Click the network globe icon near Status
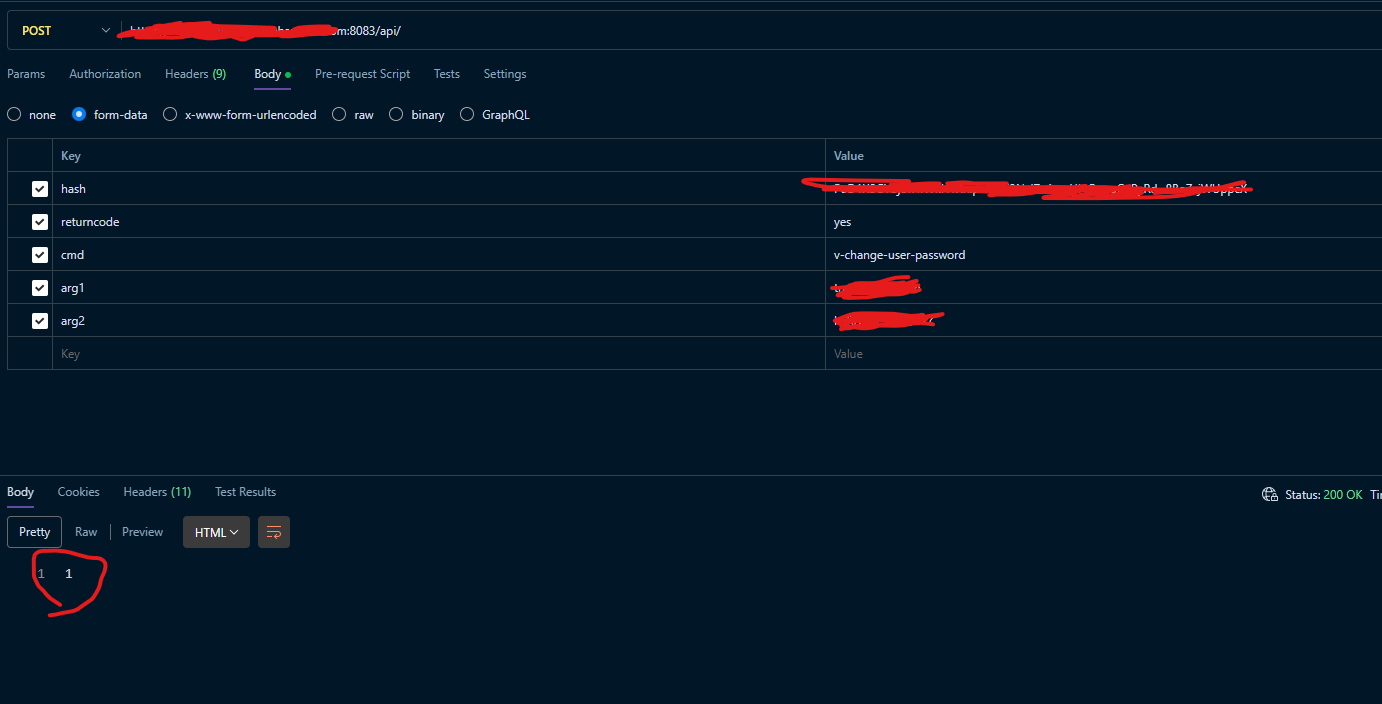 point(1270,494)
